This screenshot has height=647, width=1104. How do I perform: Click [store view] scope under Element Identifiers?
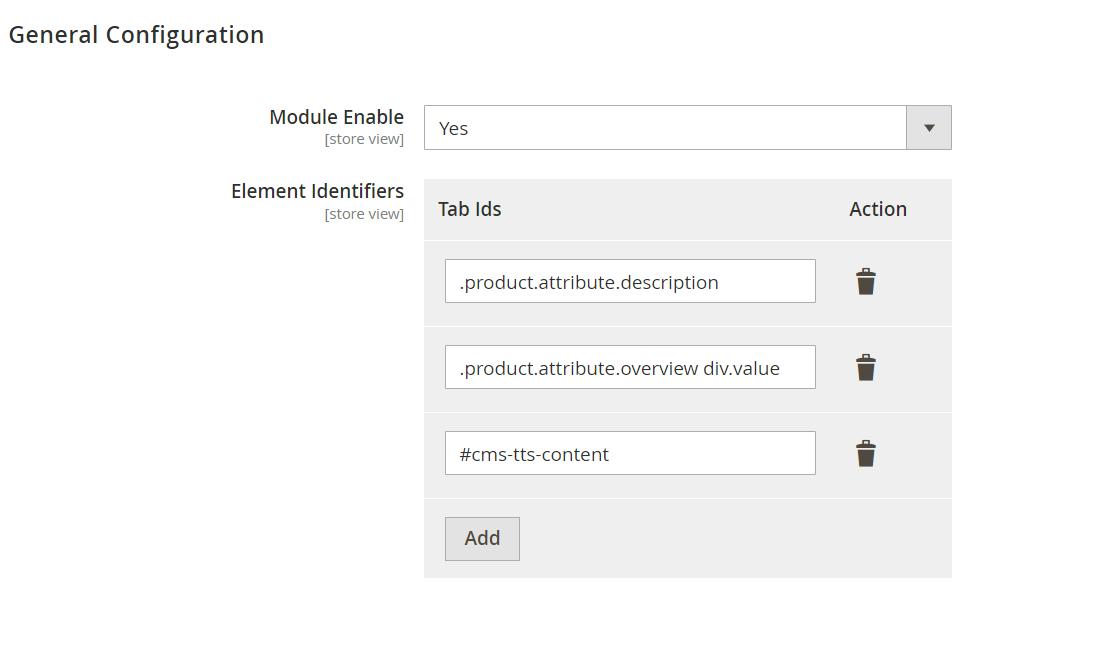click(364, 214)
